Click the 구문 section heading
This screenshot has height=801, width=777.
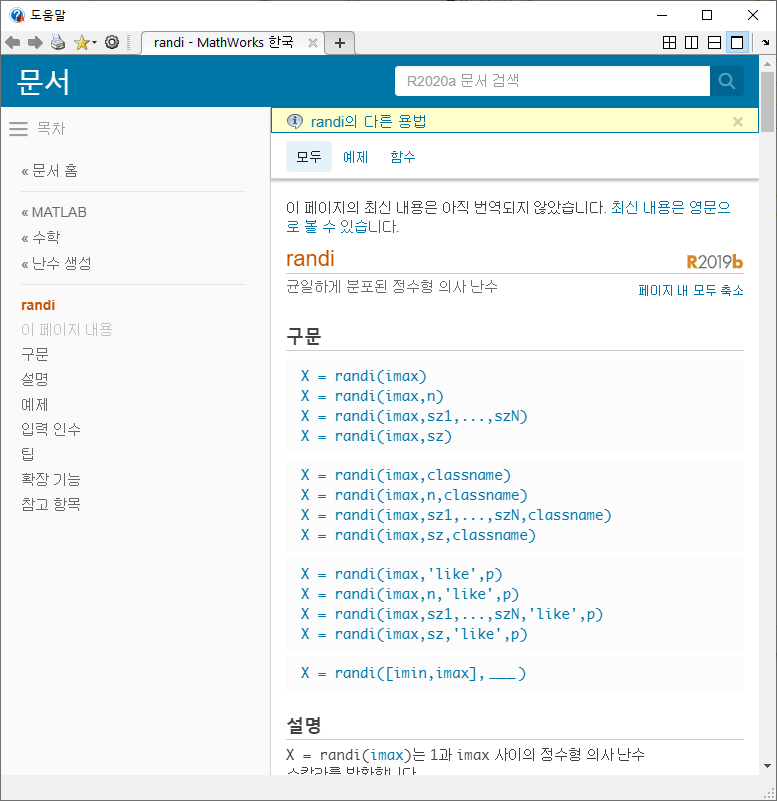[304, 336]
